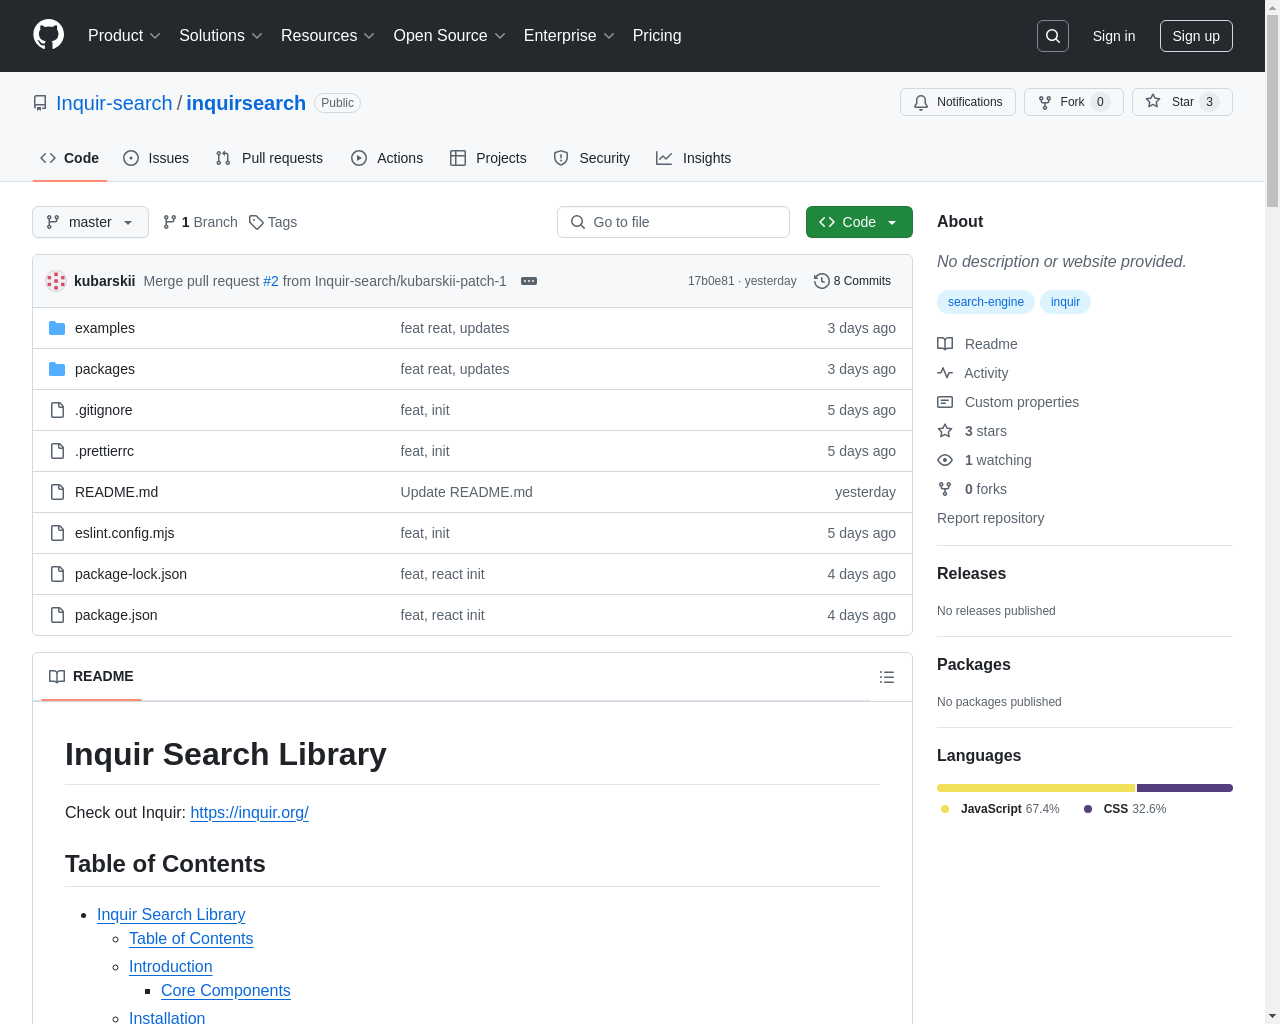Click the repository icon beside Inquir-search
1280x1024 pixels.
pyautogui.click(x=40, y=103)
